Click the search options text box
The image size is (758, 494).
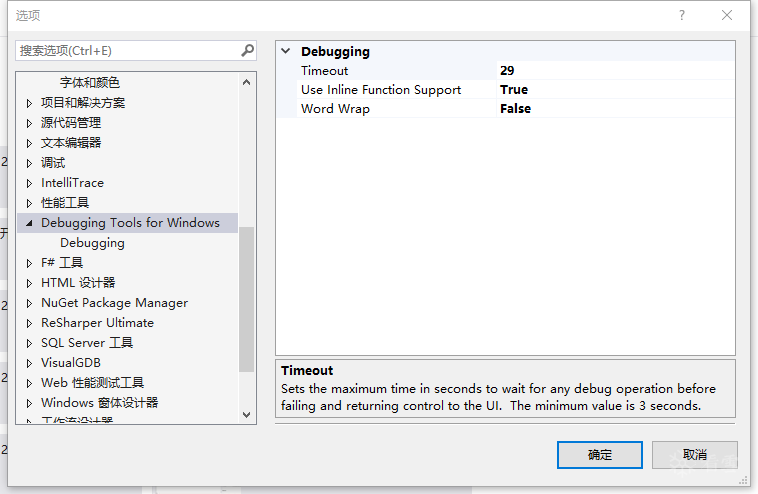tap(127, 50)
